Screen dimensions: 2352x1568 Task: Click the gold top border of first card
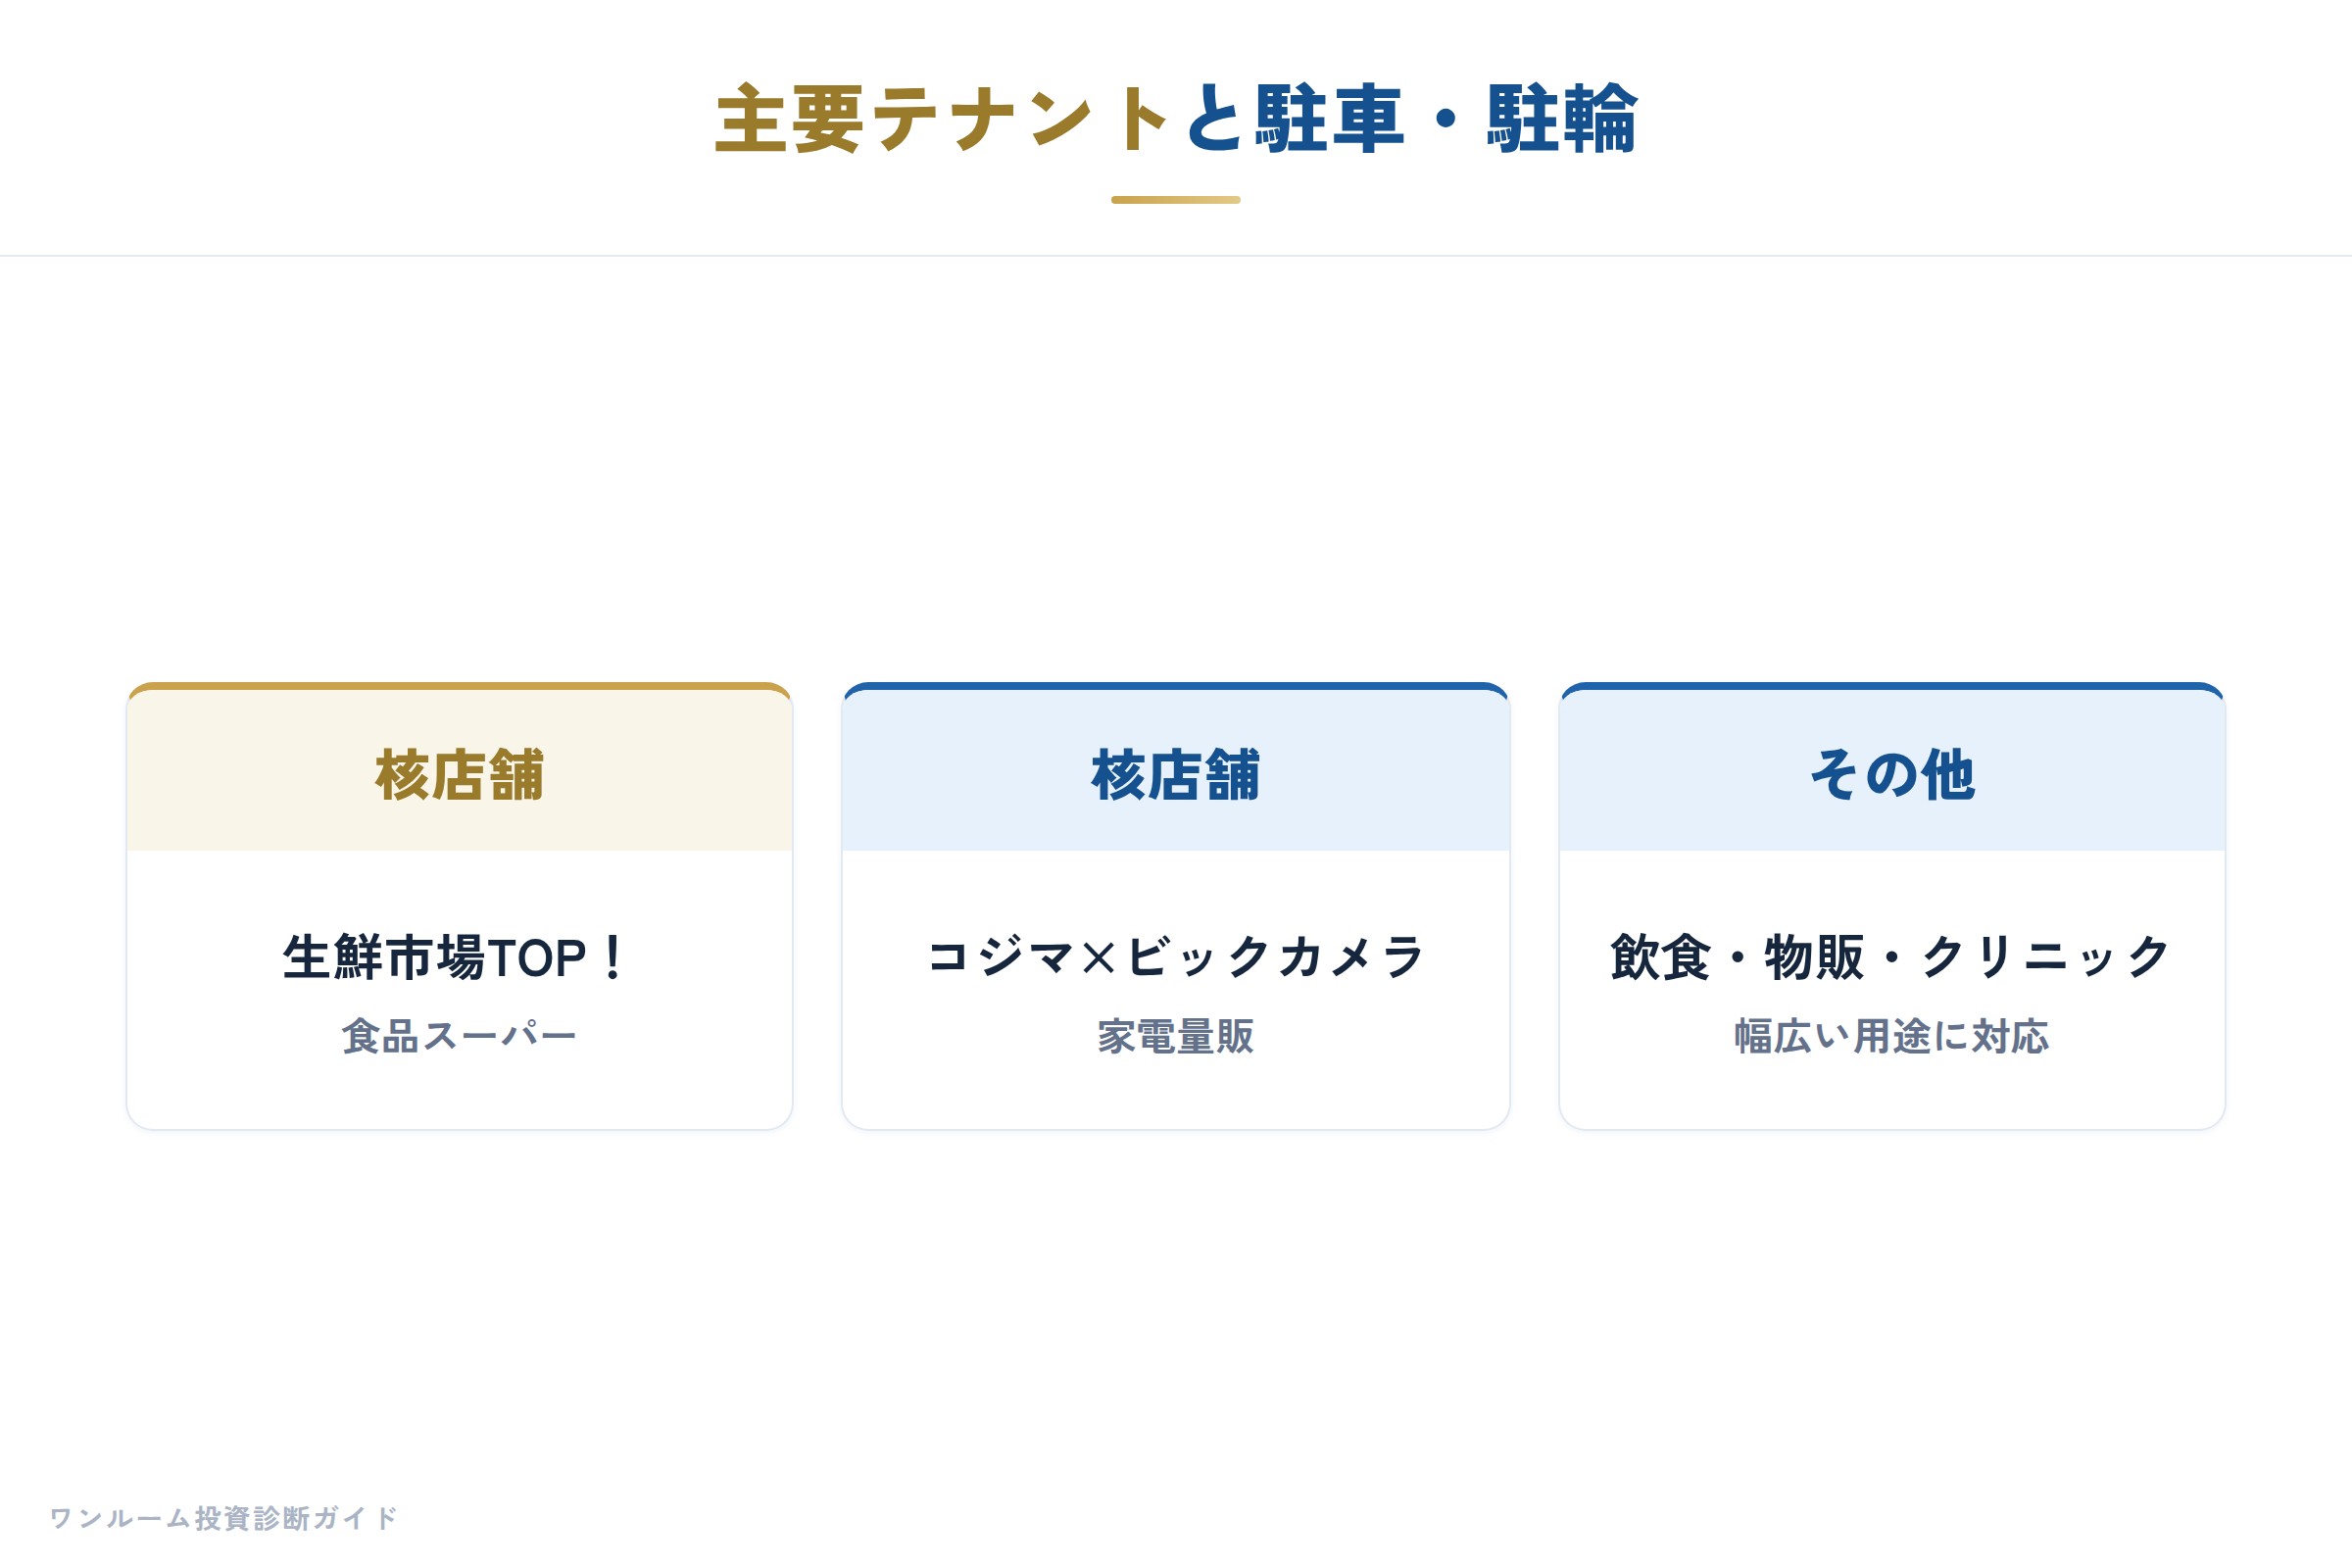tap(460, 686)
